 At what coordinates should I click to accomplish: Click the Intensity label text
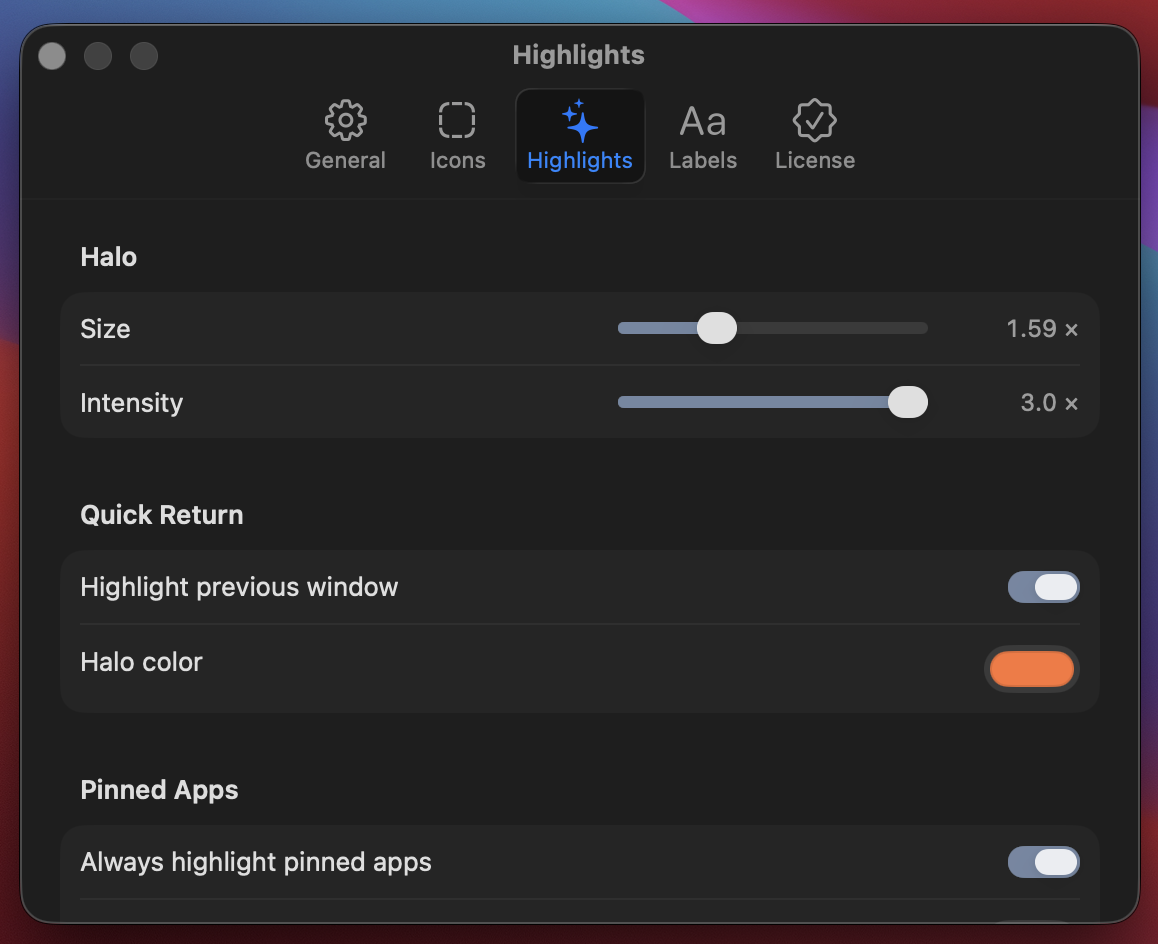click(x=131, y=403)
